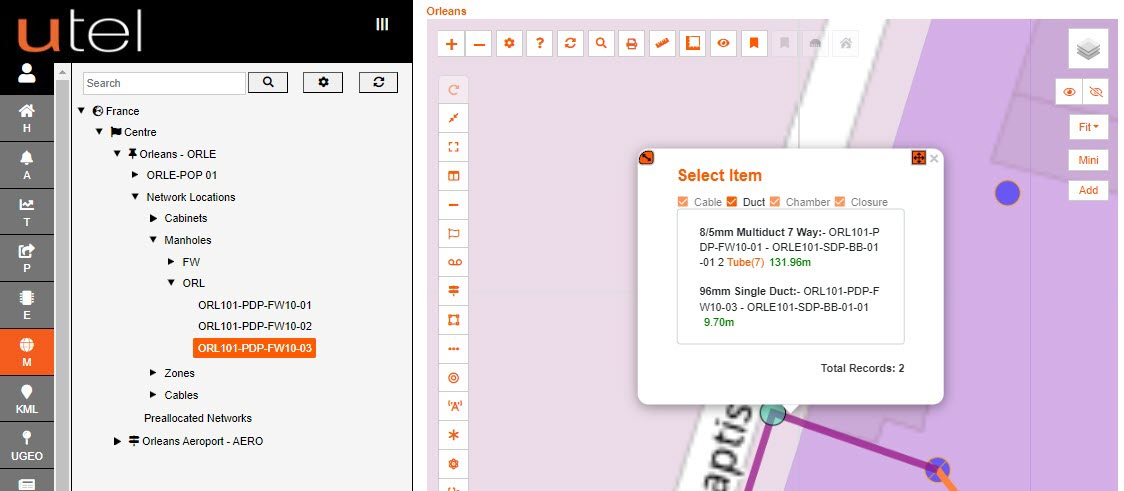The image size is (1124, 491).
Task: Click the collapse arrows tool icon
Action: (x=453, y=118)
